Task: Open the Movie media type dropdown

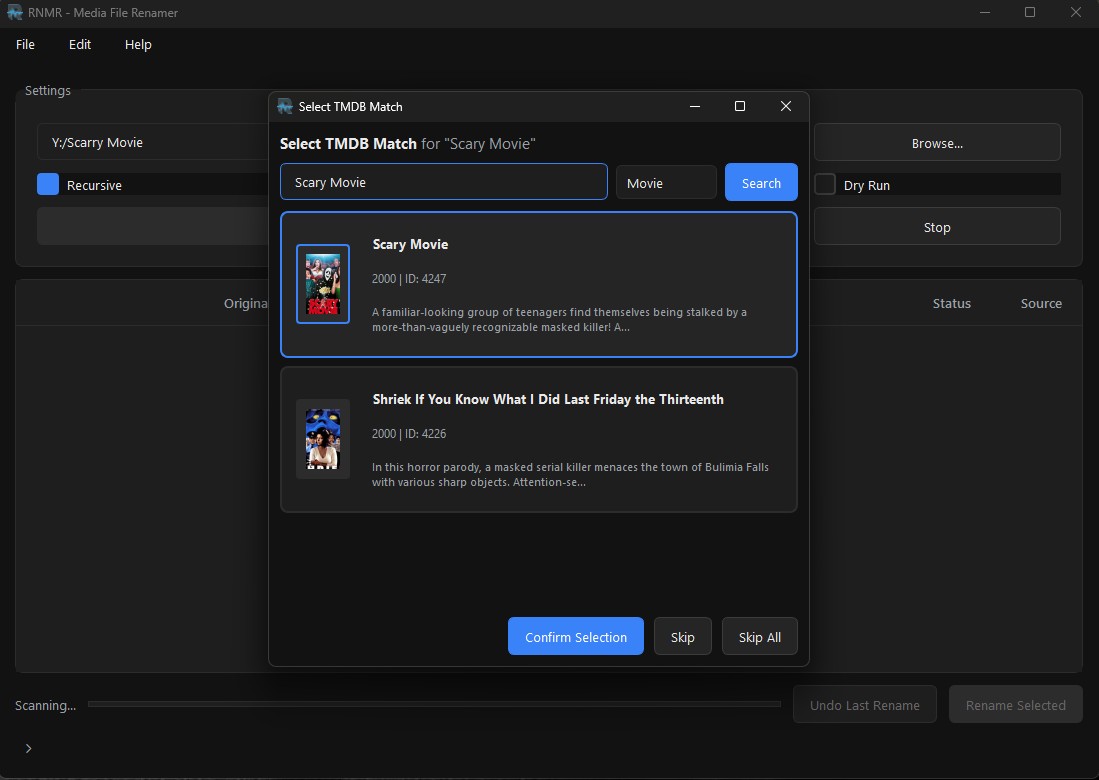Action: [x=666, y=183]
